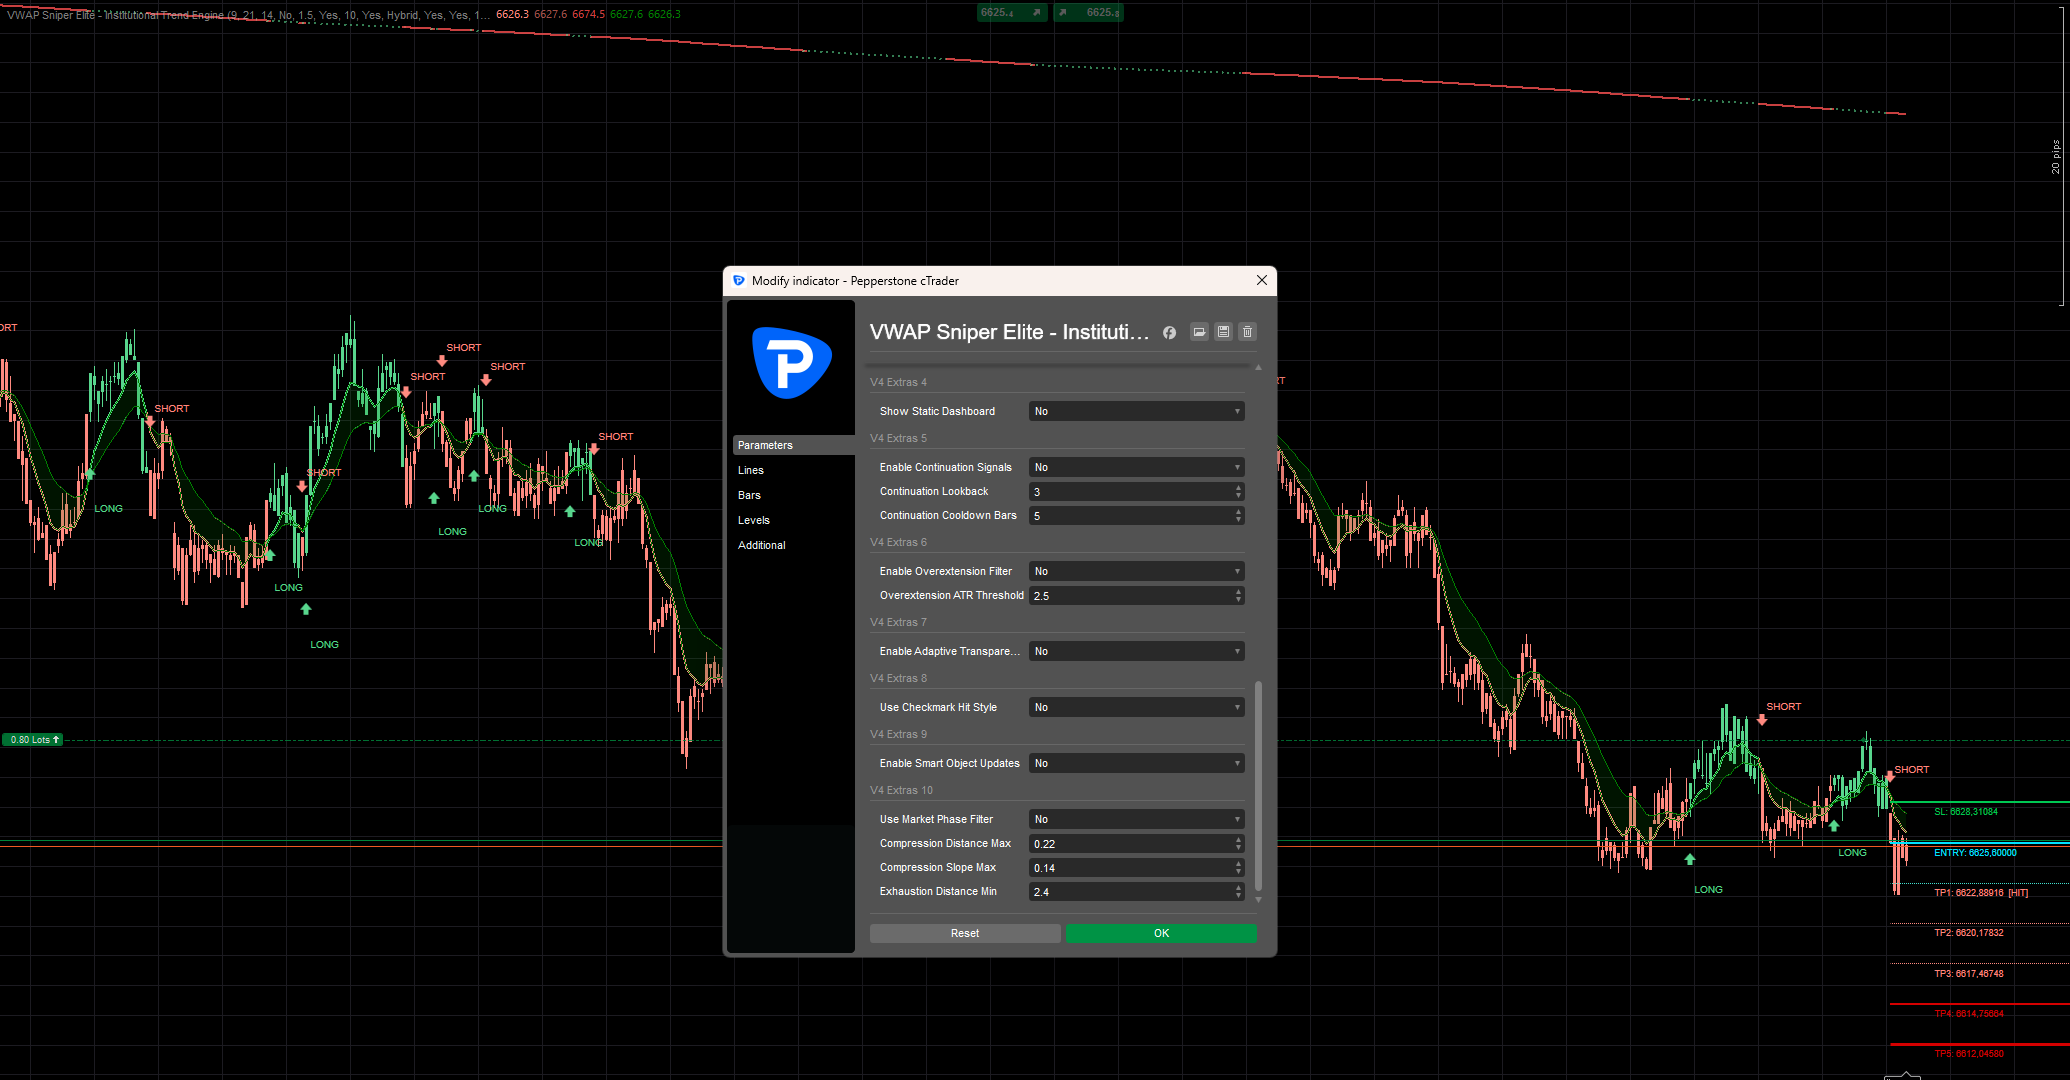Open the Use Market Phase Filter dropdown
The image size is (2070, 1080).
pos(1136,818)
